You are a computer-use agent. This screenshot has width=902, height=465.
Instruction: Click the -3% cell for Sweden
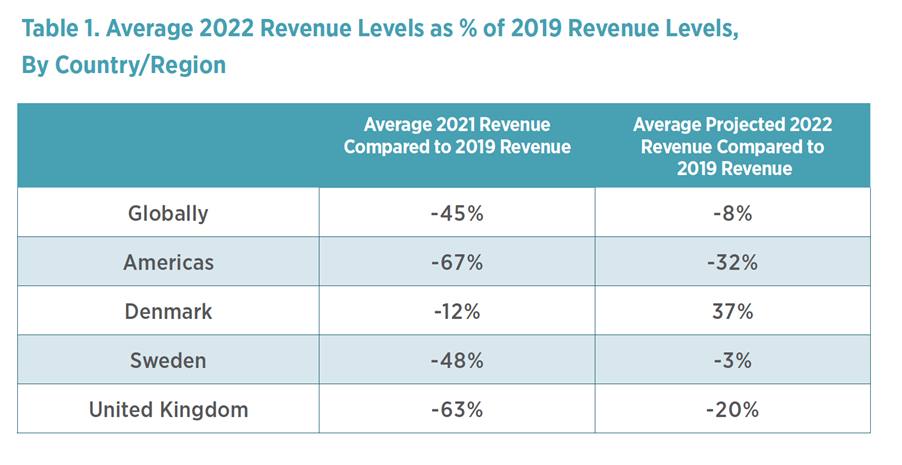(733, 361)
